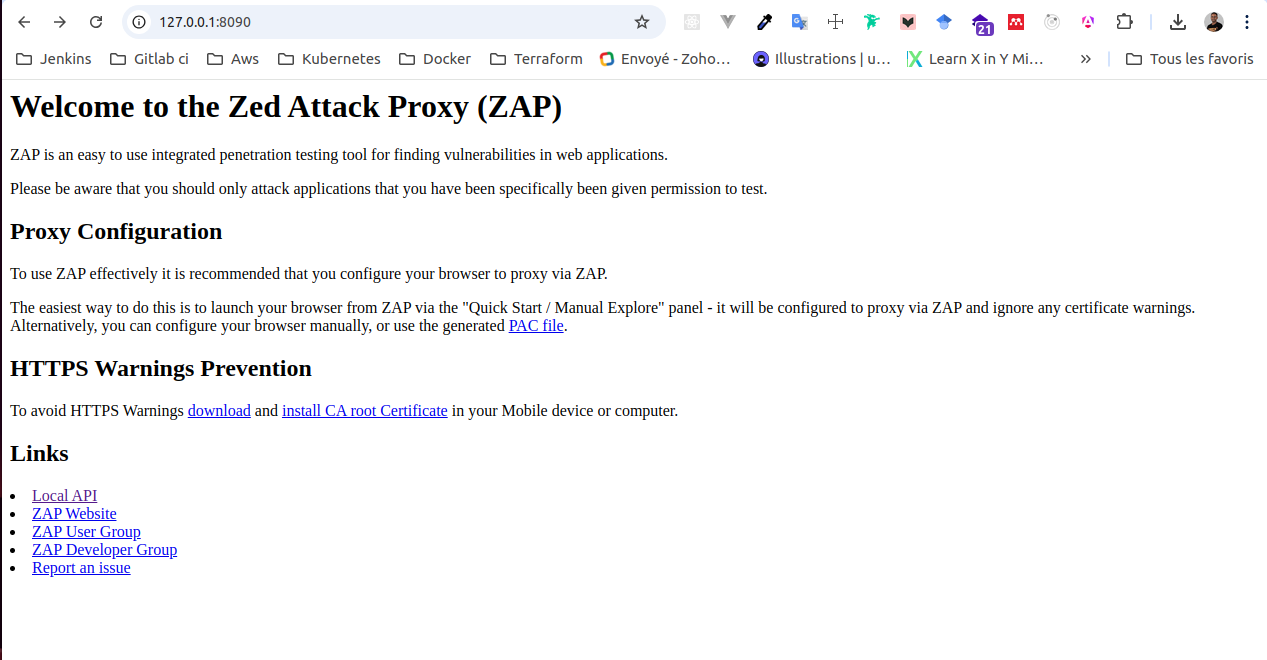Reload the ZAP welcome page

point(96,22)
